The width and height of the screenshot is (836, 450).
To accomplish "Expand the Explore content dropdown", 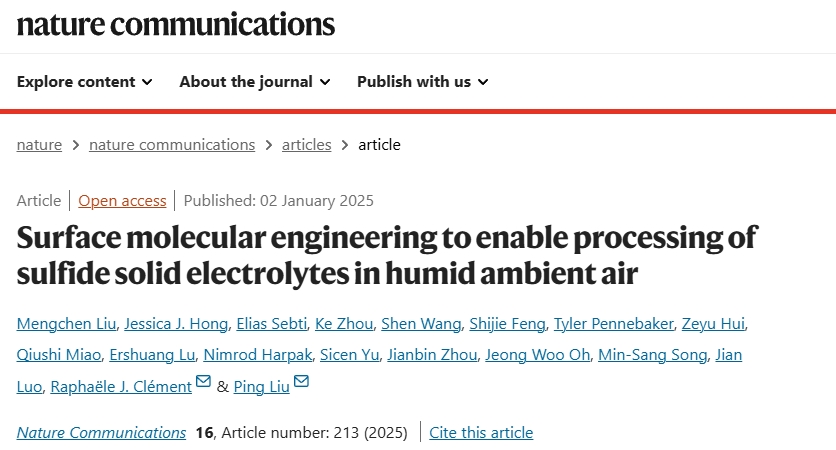I will (x=85, y=82).
